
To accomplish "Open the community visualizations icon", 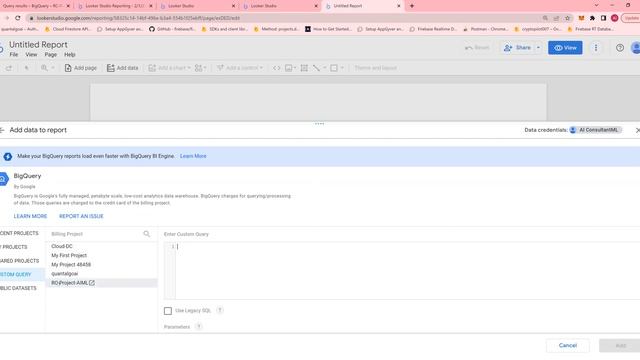I will 200,68.
